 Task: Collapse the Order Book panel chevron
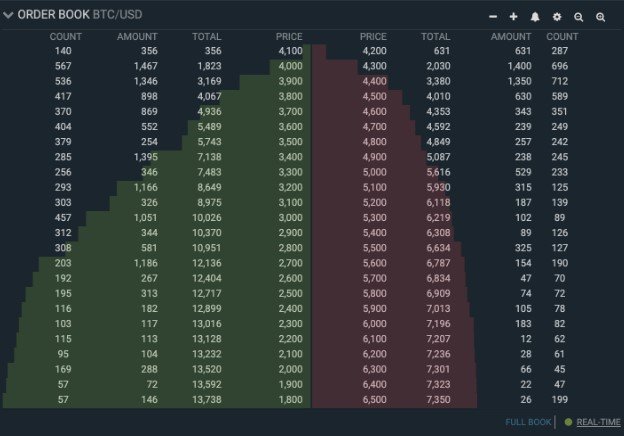[x=8, y=16]
